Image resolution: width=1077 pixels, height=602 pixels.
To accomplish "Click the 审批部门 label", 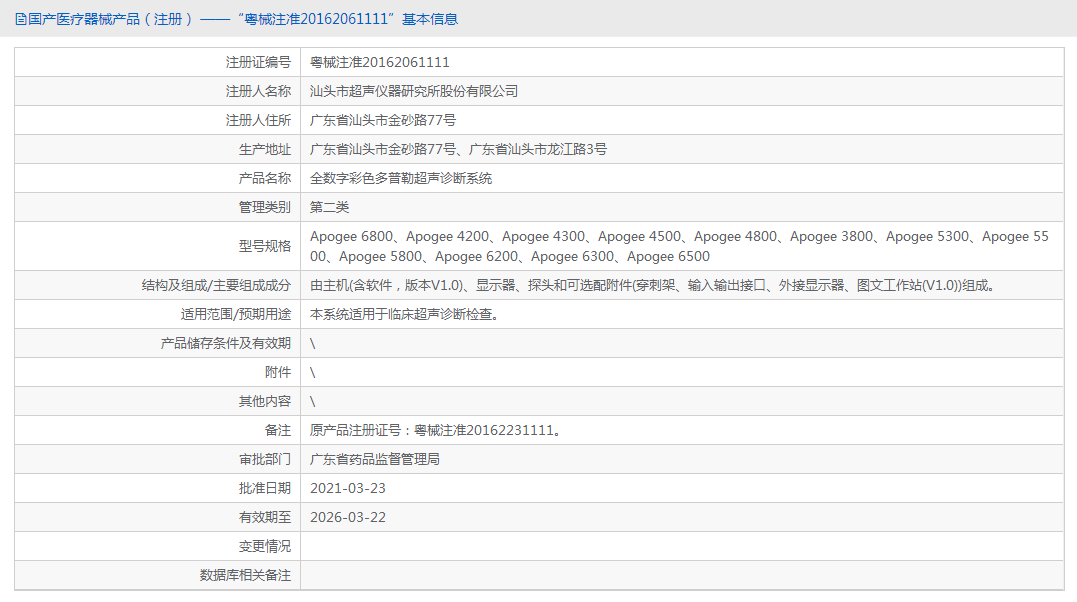I will click(x=264, y=459).
